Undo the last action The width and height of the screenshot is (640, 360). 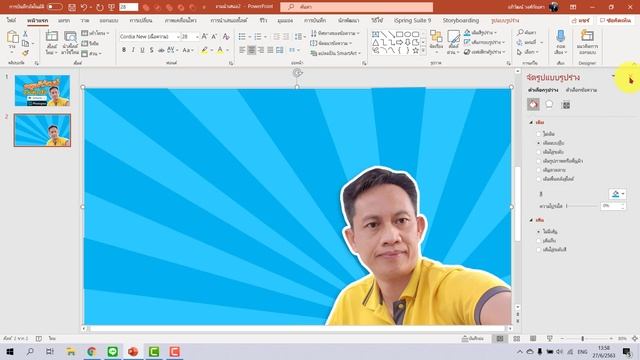(84, 7)
